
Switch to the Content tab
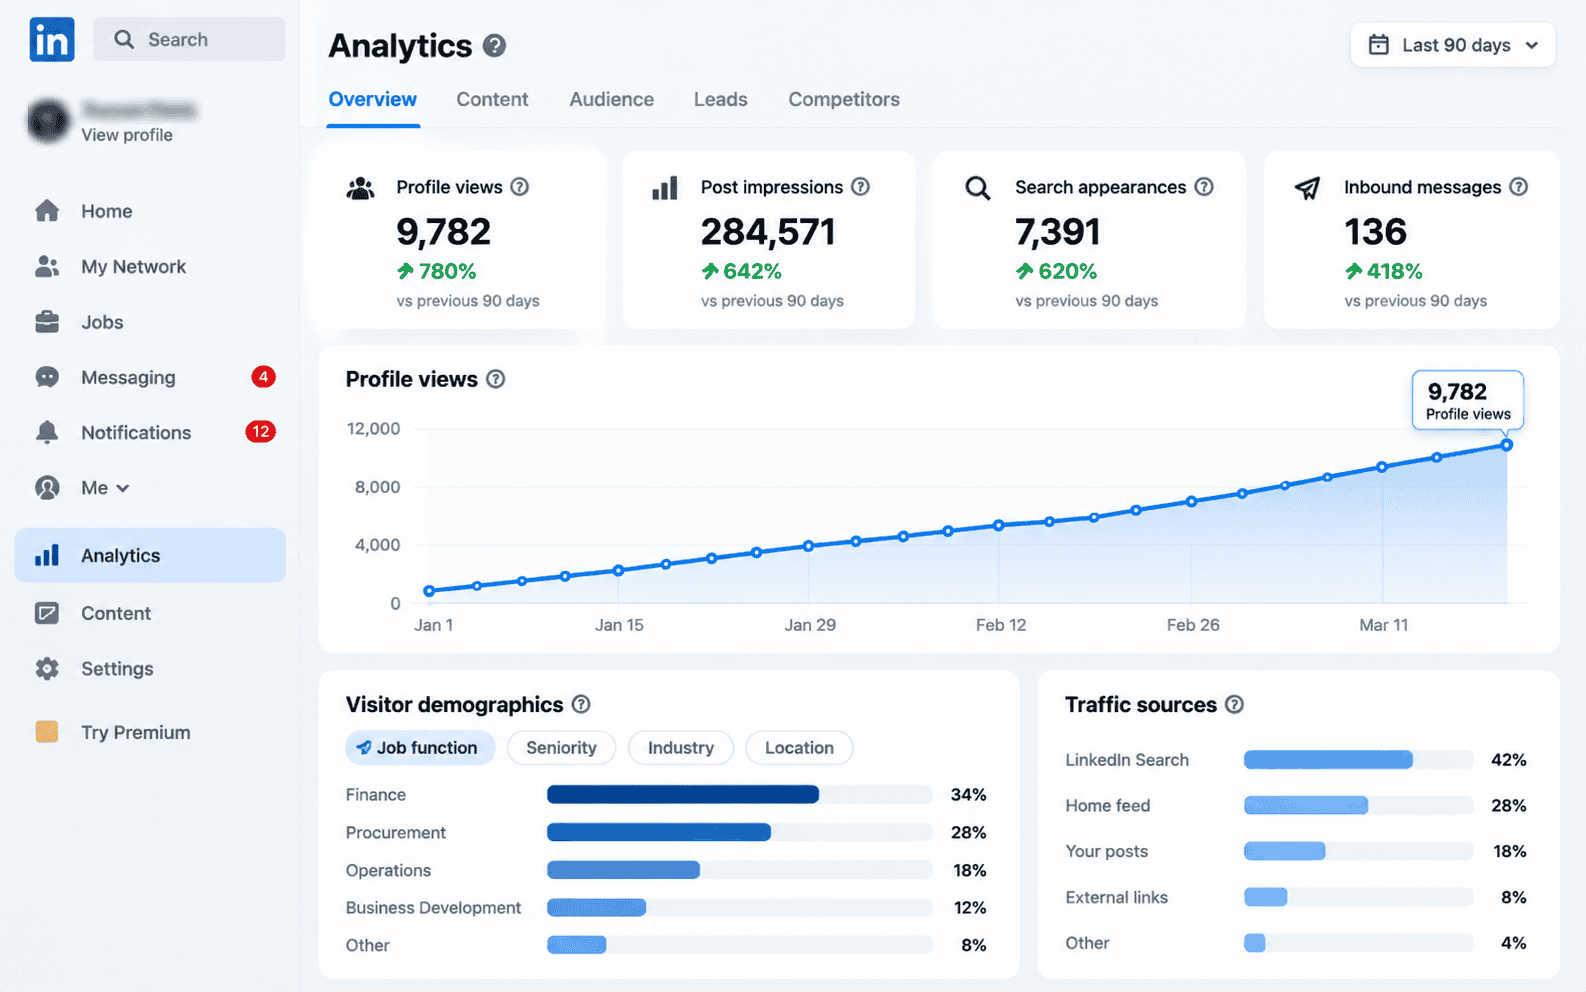coord(492,99)
